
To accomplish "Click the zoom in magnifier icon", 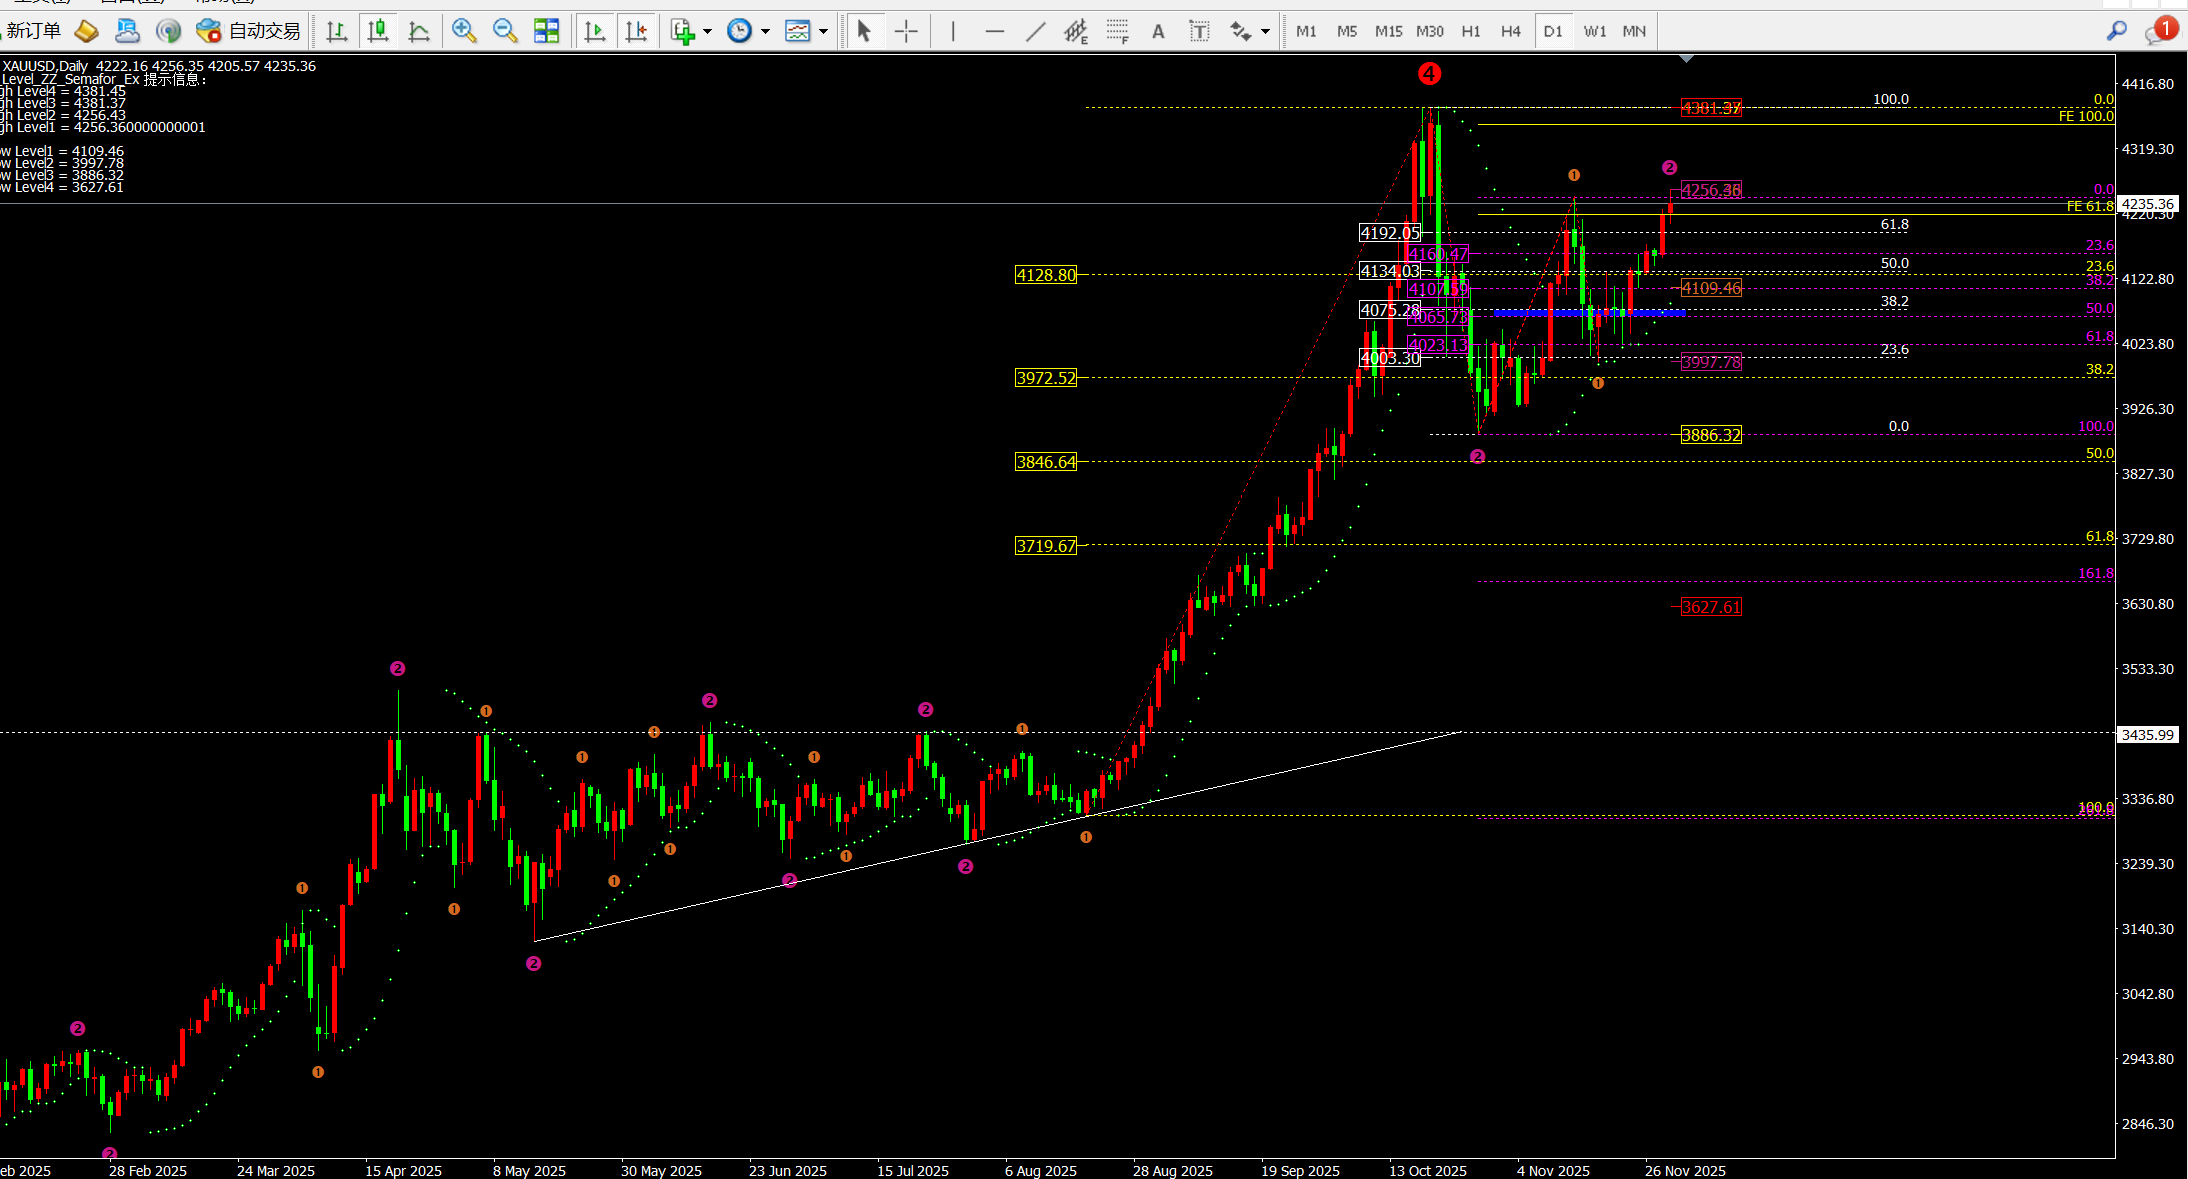I will tap(463, 31).
